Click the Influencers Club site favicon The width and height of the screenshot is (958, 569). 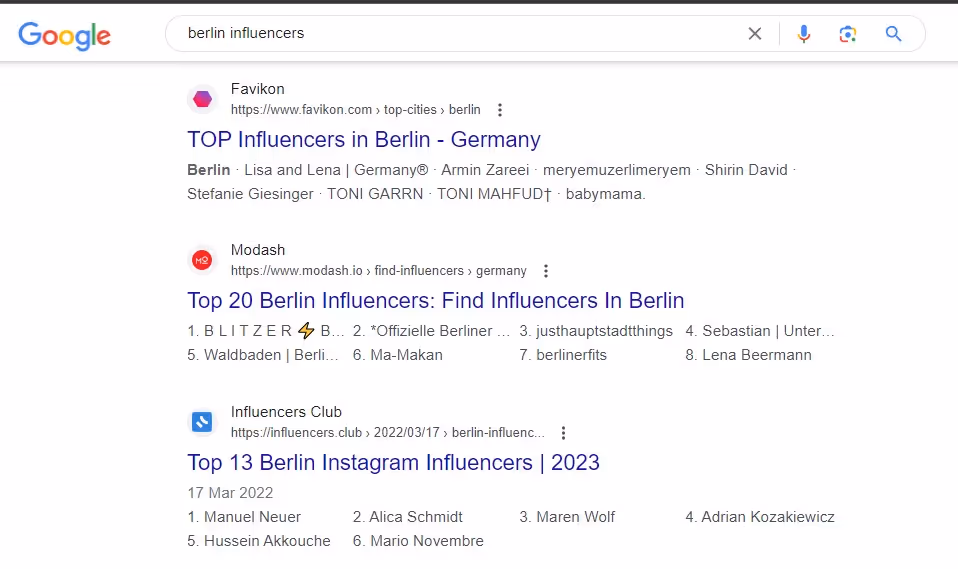tap(202, 422)
